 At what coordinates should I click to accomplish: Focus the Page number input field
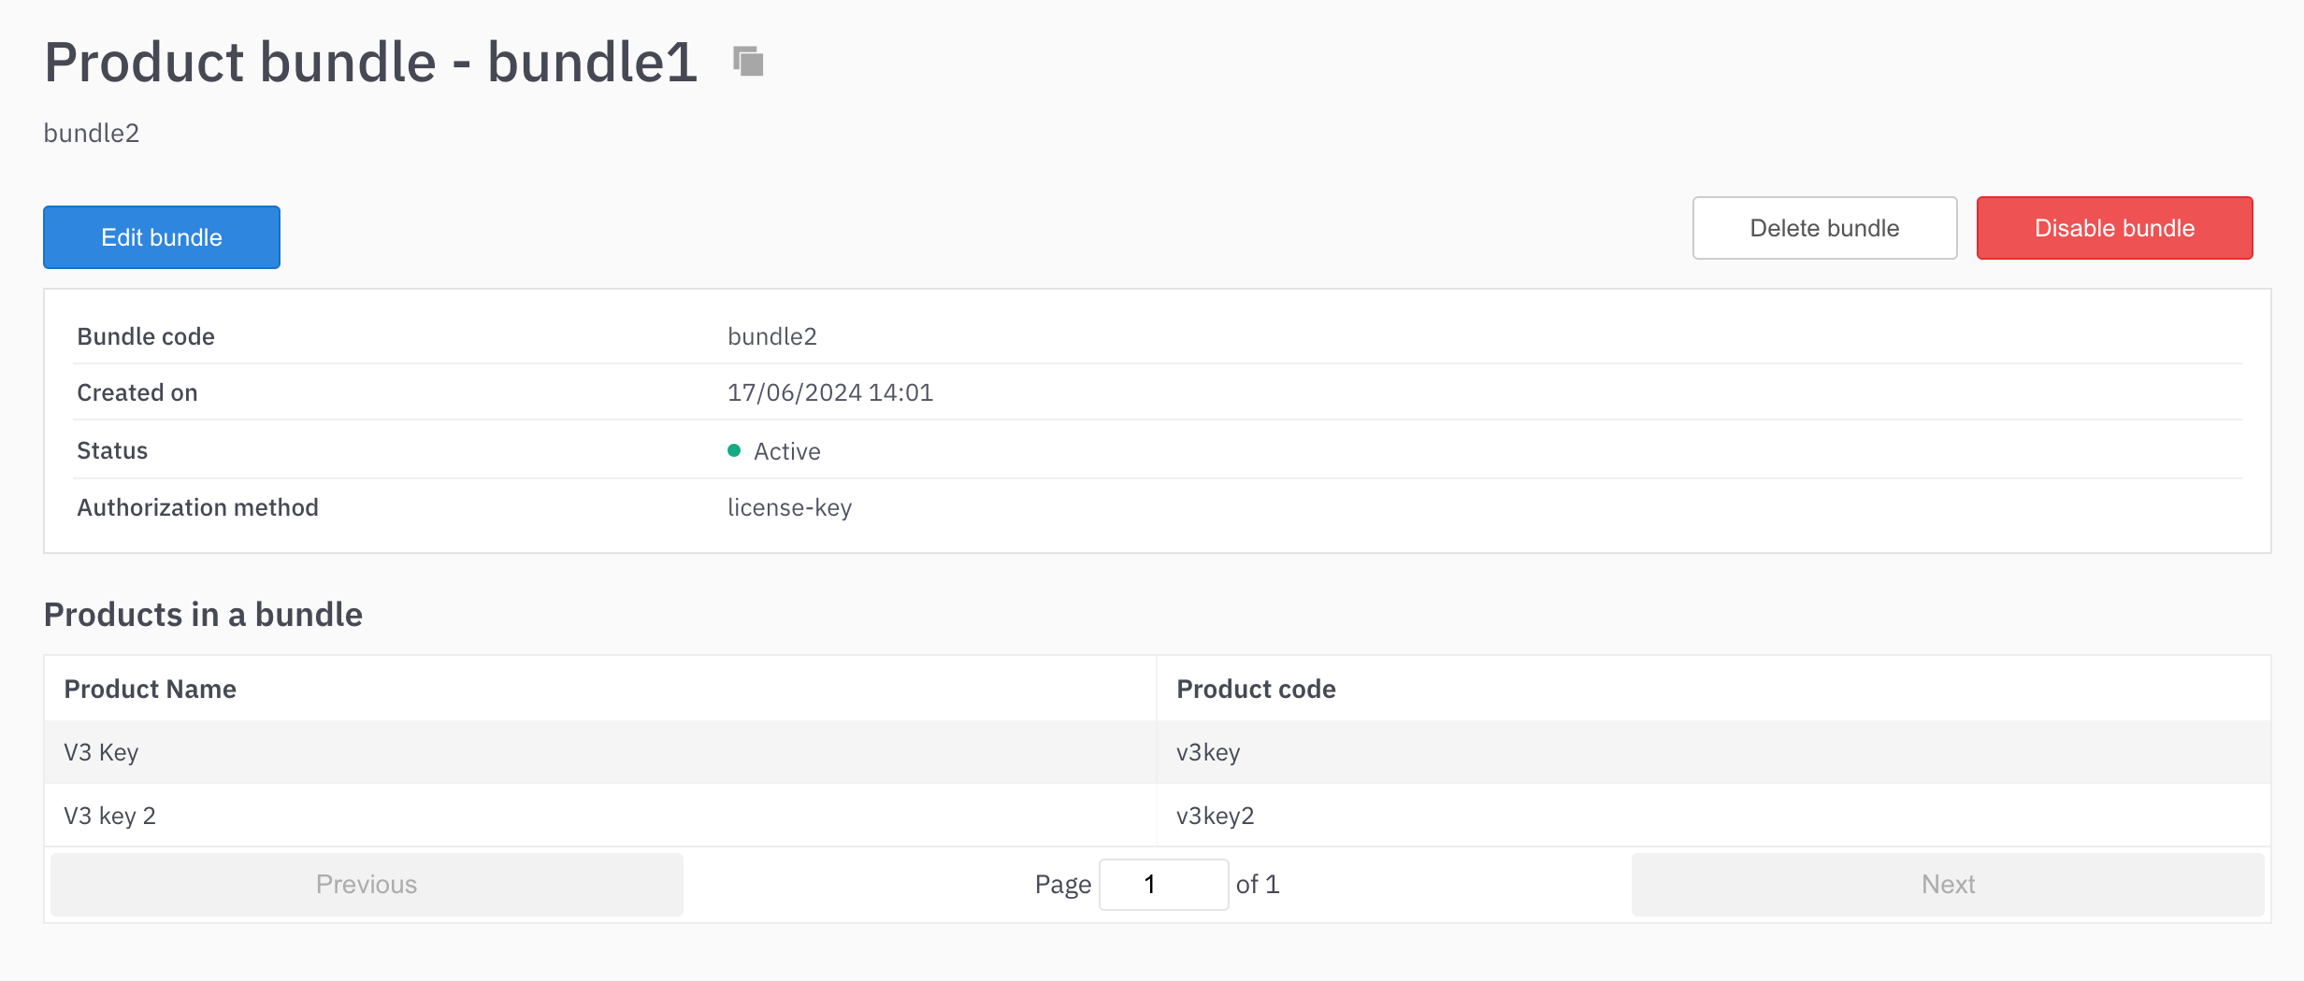click(x=1163, y=884)
